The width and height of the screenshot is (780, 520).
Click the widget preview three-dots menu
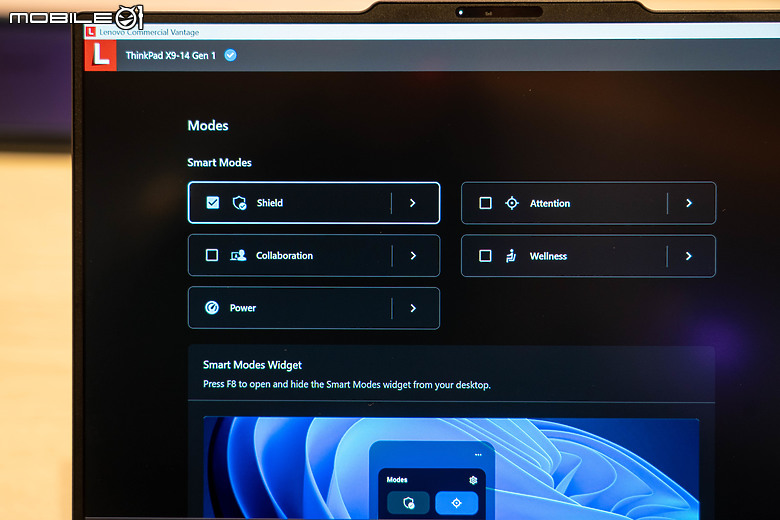point(478,454)
